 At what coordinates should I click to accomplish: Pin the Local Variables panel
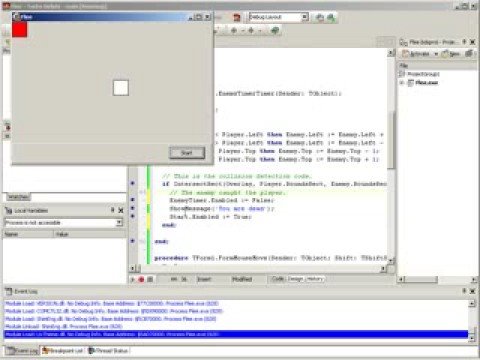113,210
